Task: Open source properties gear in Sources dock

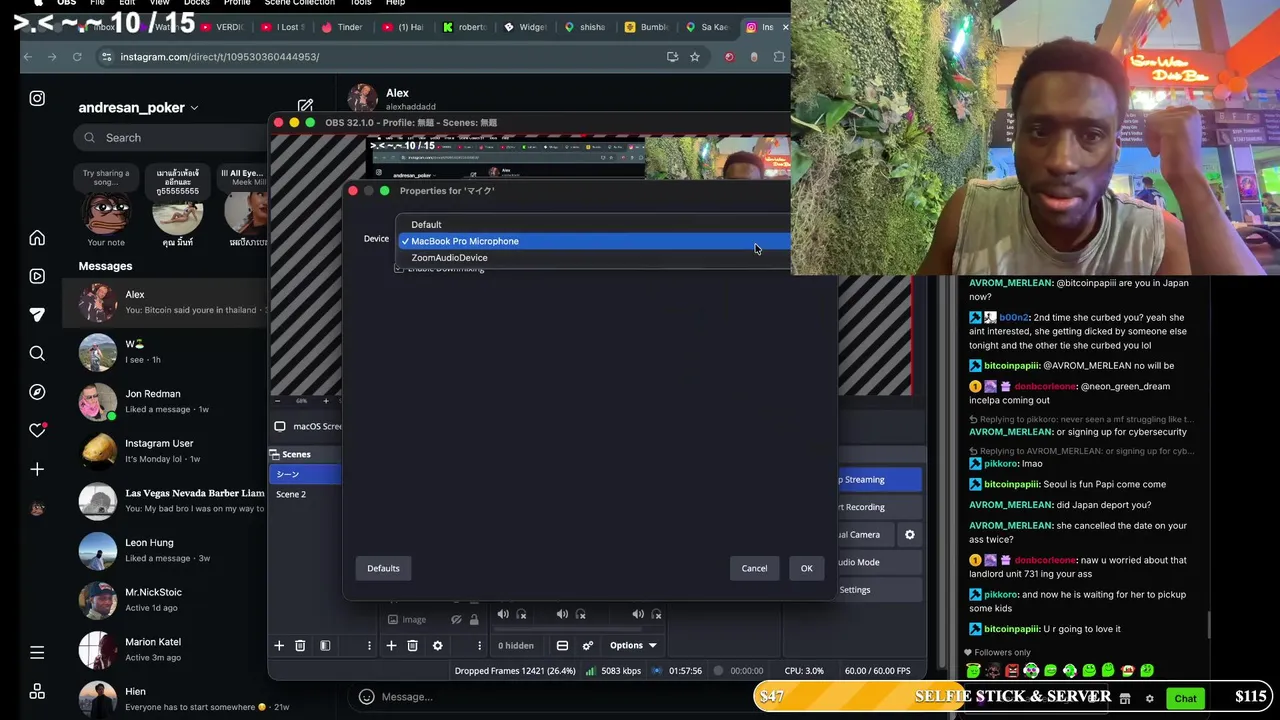Action: click(x=437, y=646)
